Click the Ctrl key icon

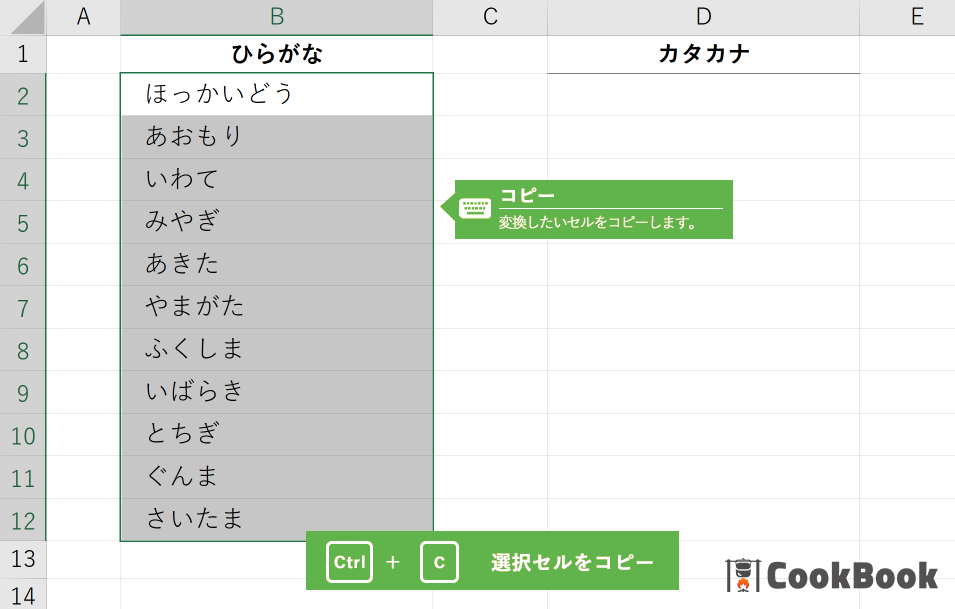[x=349, y=561]
